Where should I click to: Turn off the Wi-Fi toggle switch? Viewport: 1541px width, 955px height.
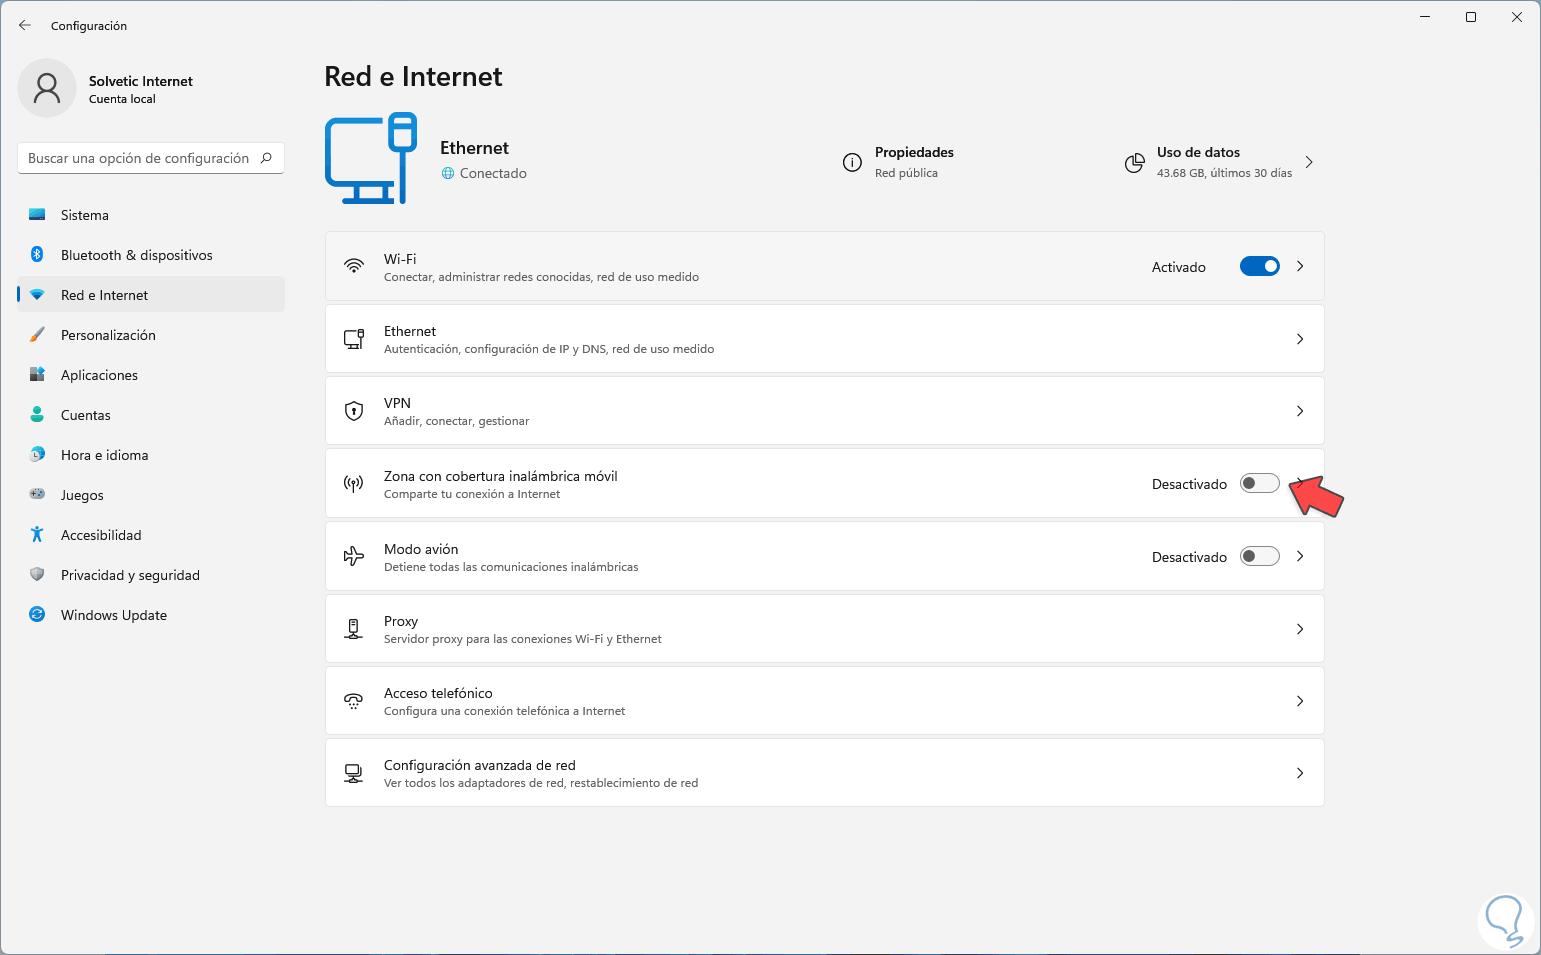[x=1259, y=267]
